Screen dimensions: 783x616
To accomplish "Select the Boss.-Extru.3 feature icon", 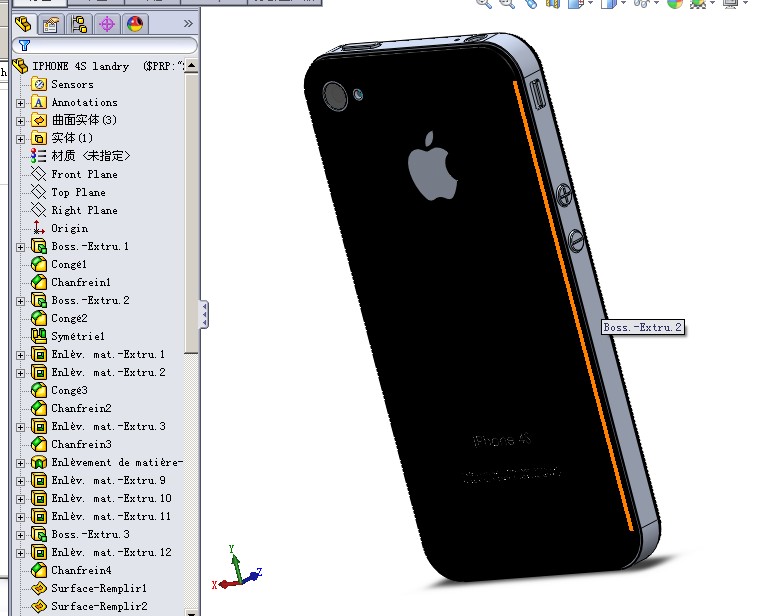I will pyautogui.click(x=39, y=534).
